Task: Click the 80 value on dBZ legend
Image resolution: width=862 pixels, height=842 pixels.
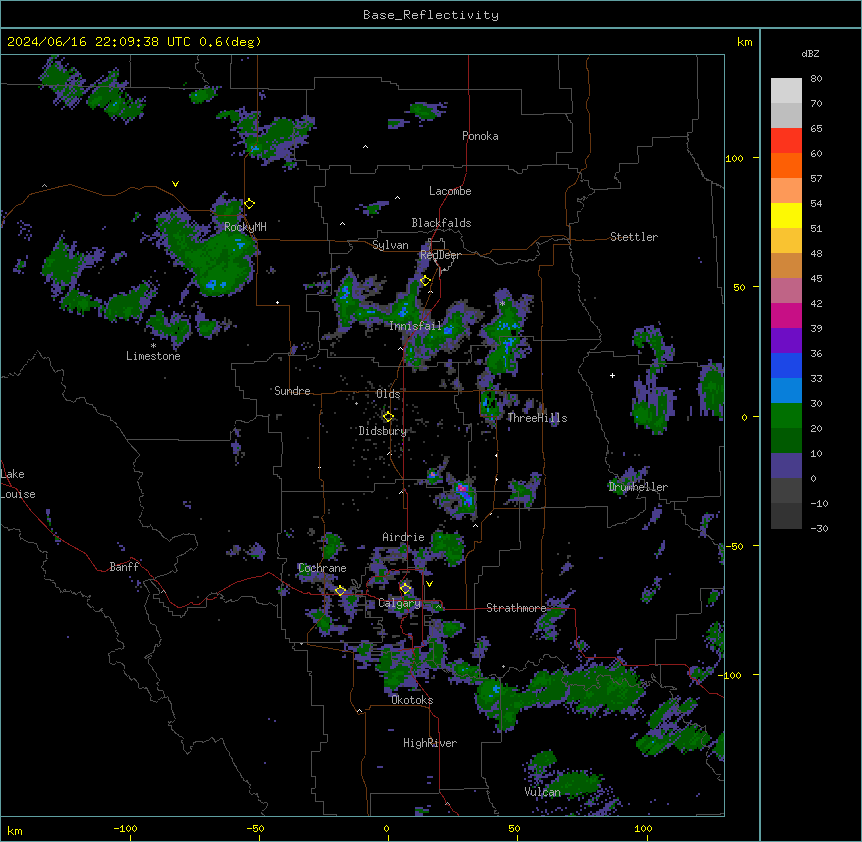Action: 816,79
